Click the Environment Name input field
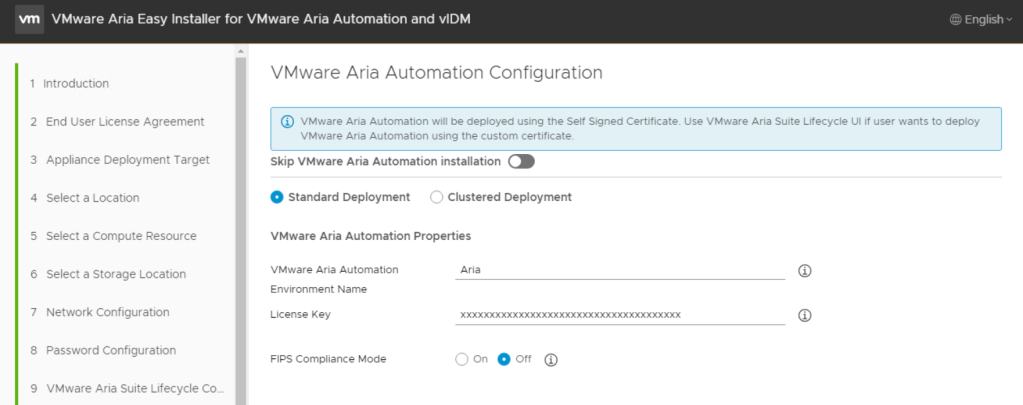 click(619, 270)
